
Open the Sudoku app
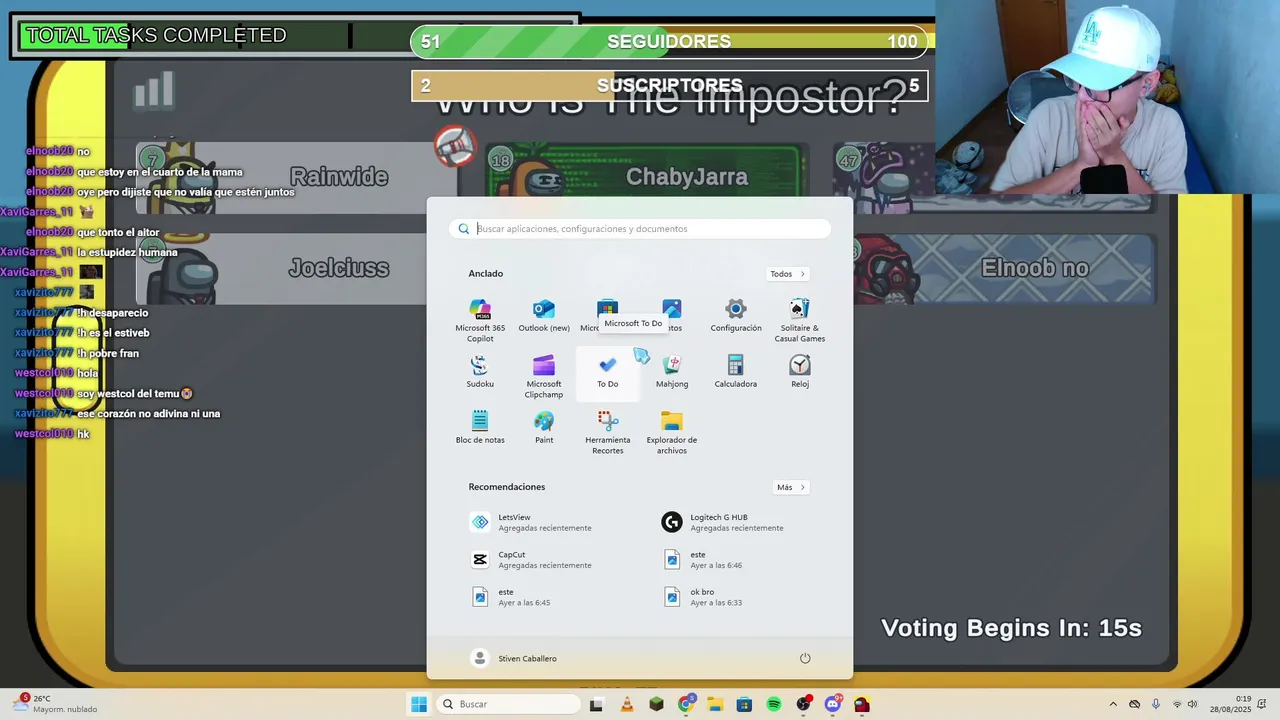point(480,372)
